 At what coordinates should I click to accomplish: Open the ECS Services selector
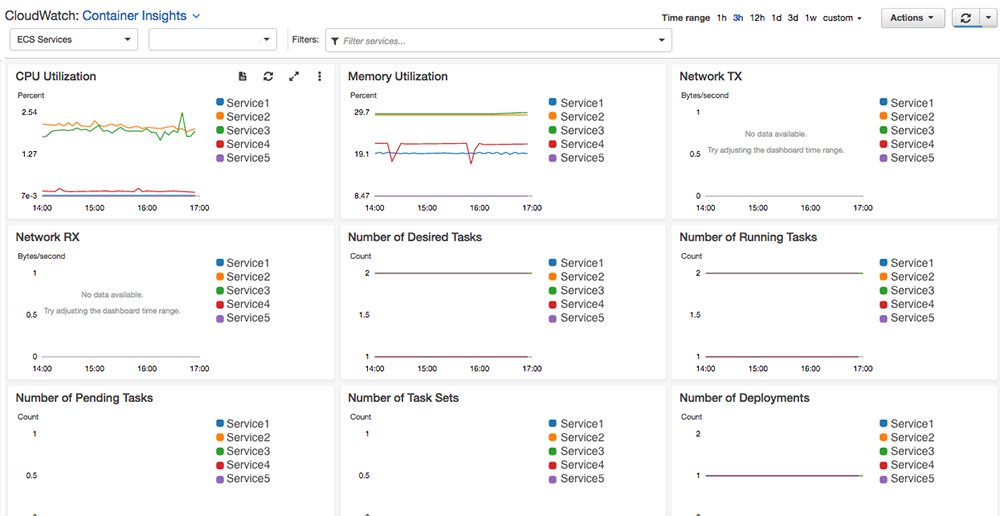point(74,39)
